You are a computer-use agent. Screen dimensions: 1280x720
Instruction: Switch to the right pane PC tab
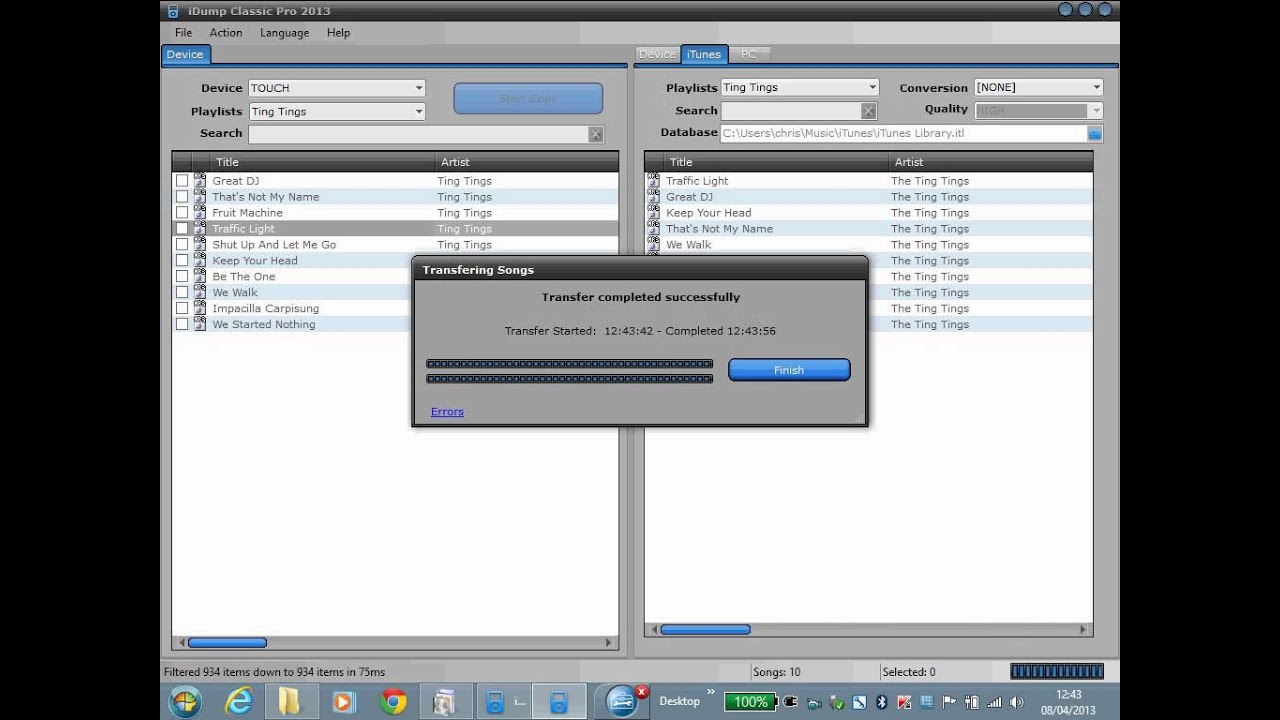tap(749, 55)
